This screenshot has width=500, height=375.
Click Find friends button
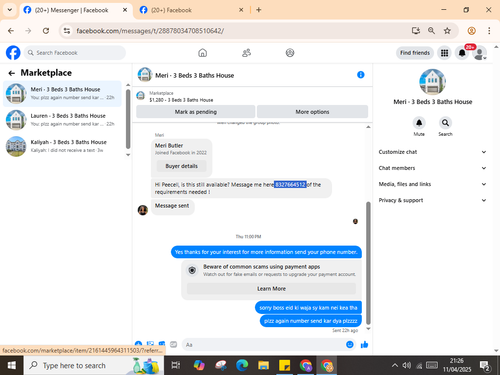[415, 53]
